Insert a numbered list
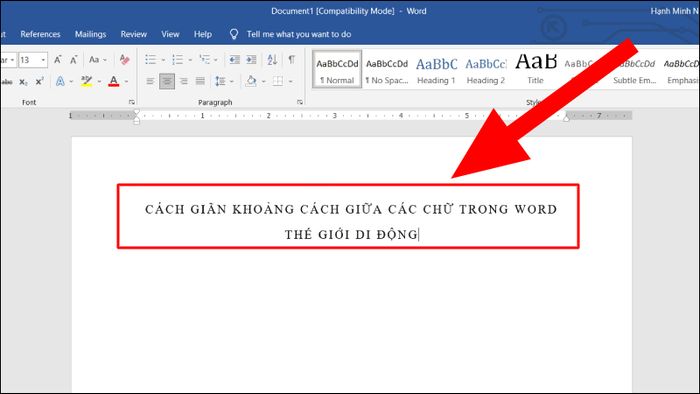700x394 pixels. [178, 60]
